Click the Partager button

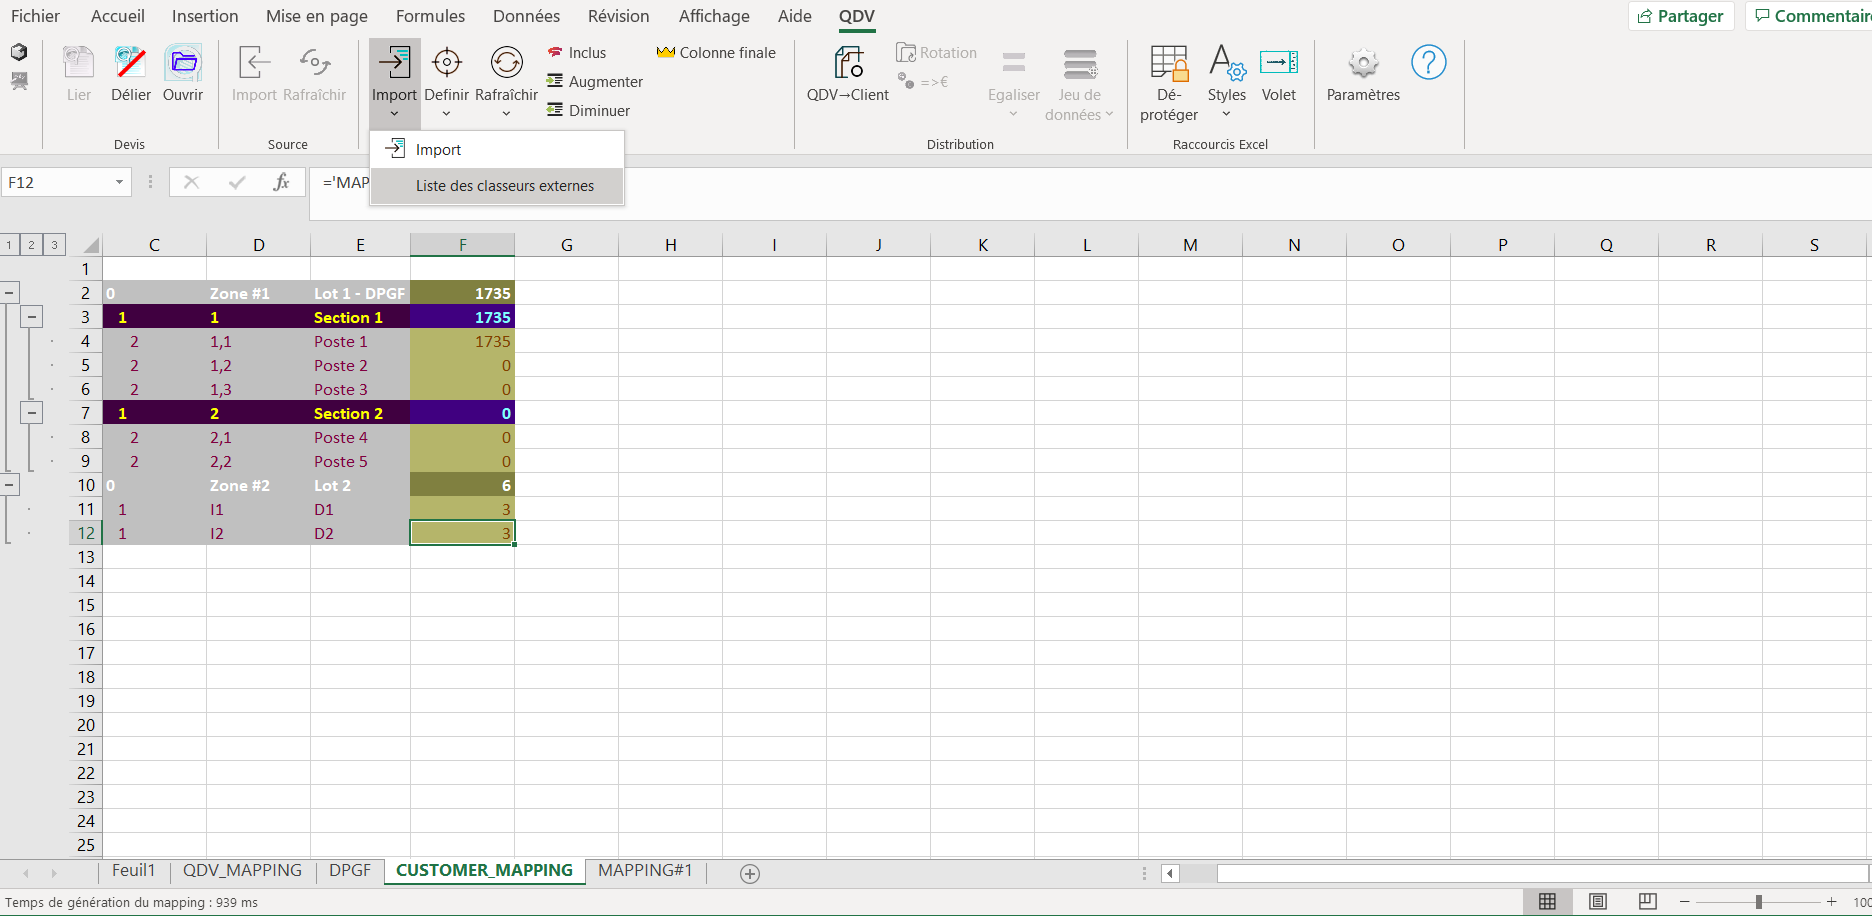pyautogui.click(x=1681, y=16)
